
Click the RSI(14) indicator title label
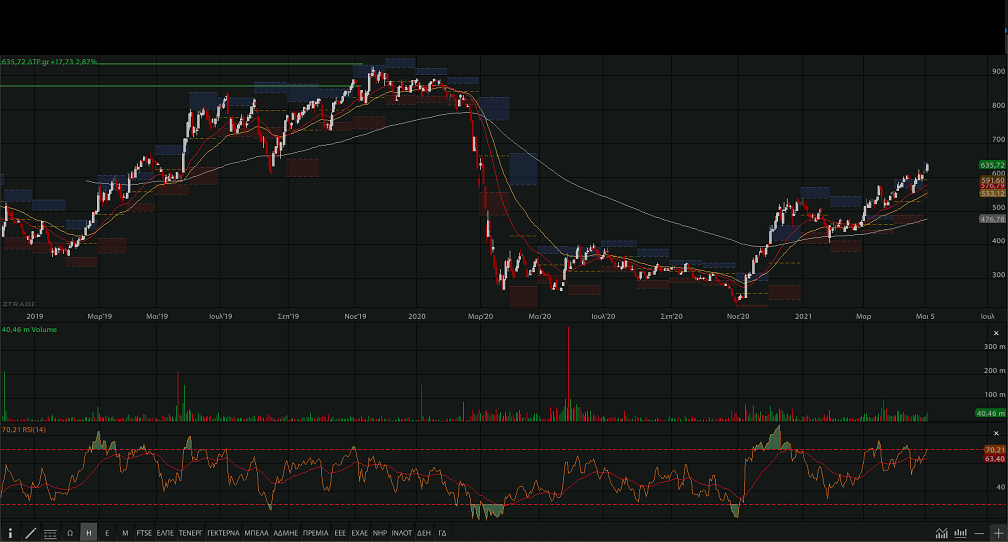point(25,429)
